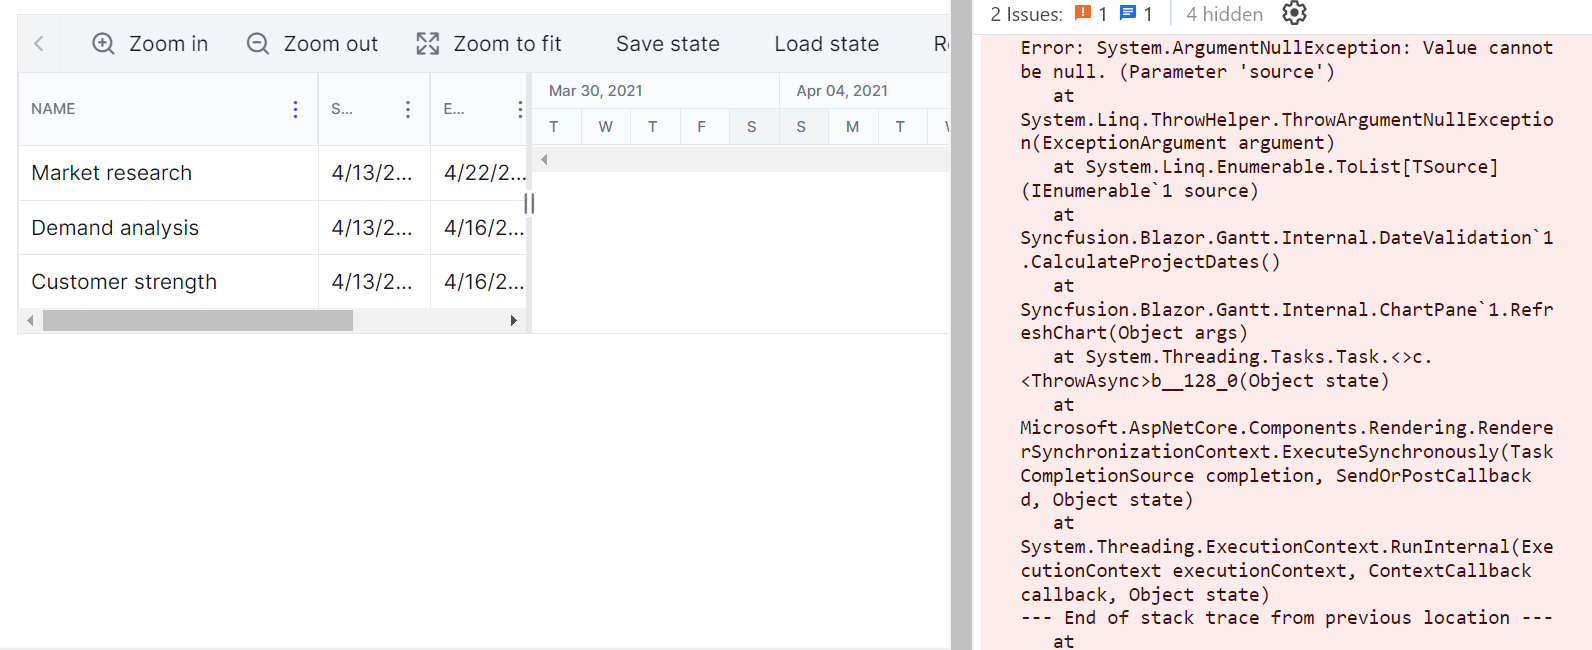Open start date column menu dots

tap(407, 109)
